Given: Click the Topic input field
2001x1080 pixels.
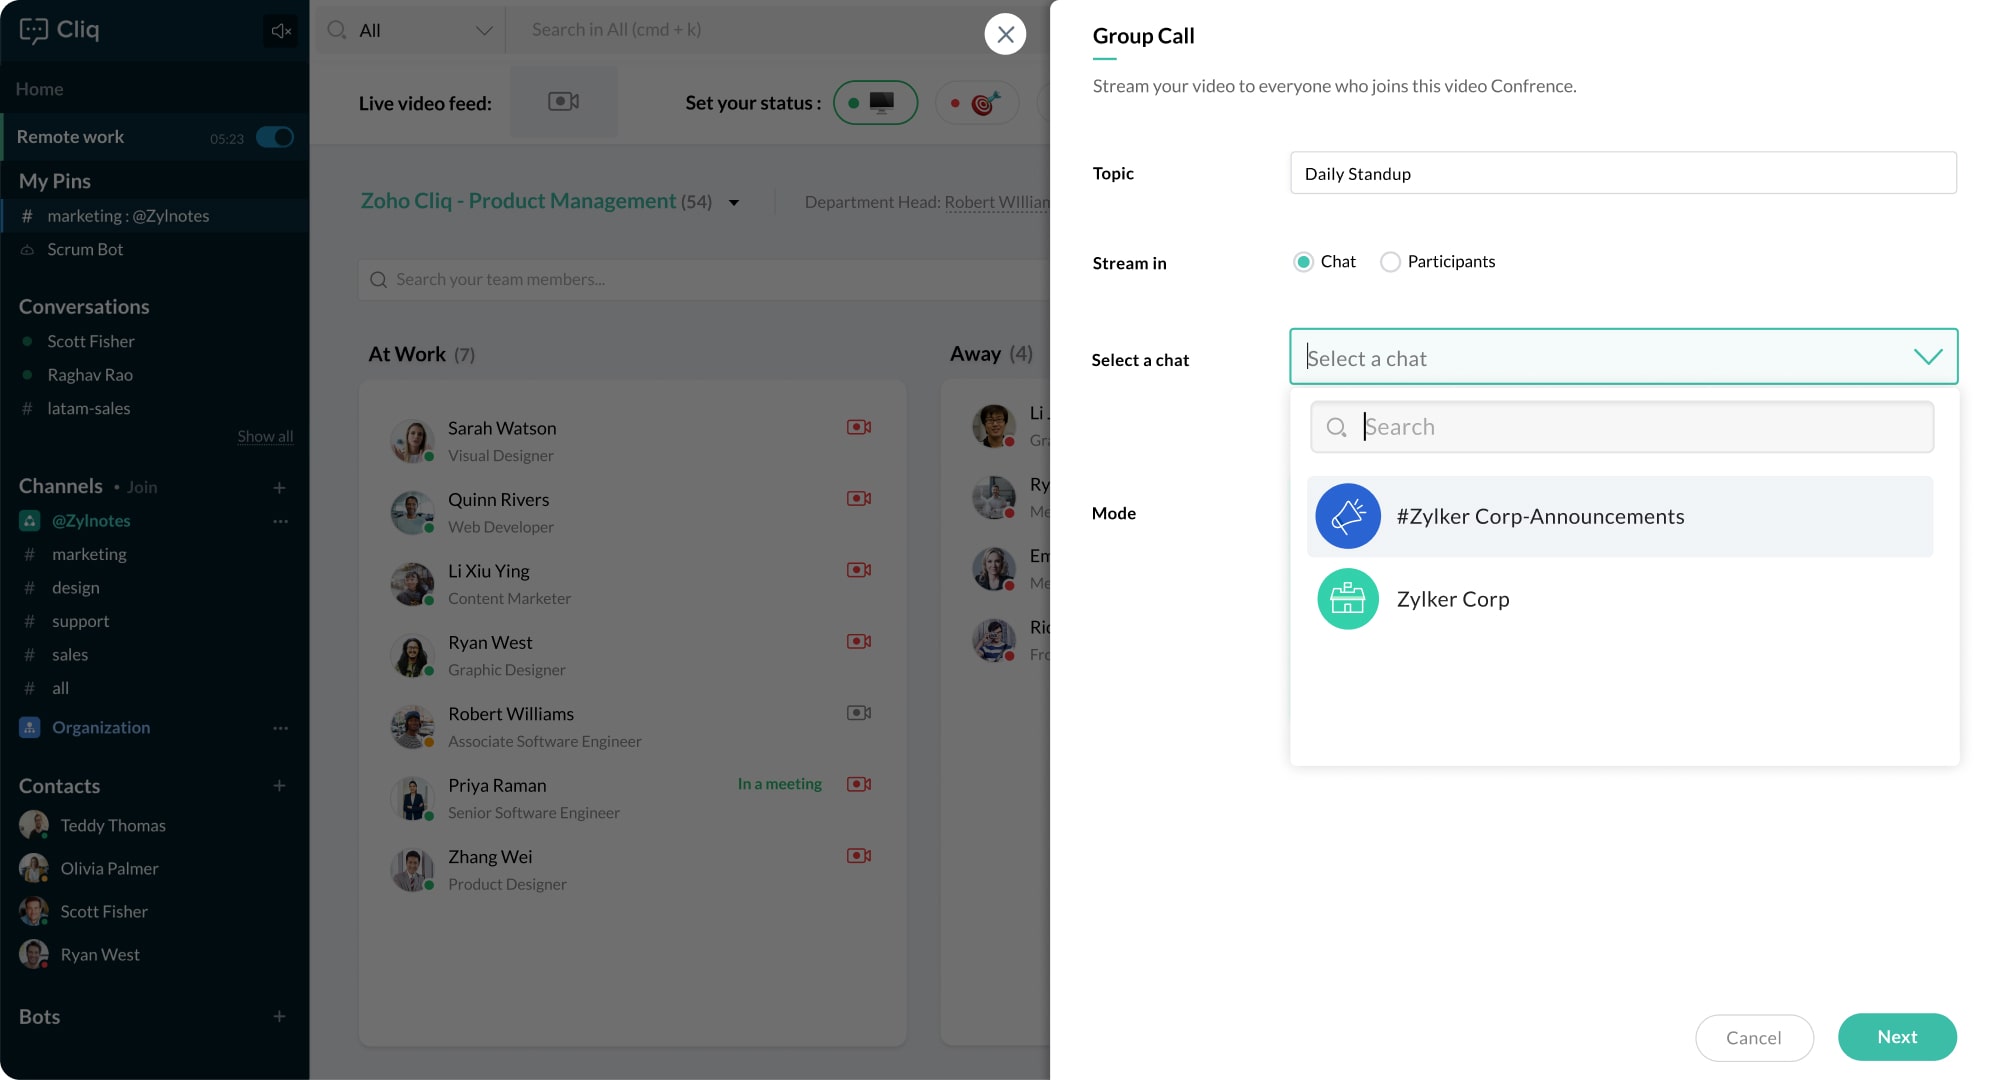Looking at the screenshot, I should 1622,174.
